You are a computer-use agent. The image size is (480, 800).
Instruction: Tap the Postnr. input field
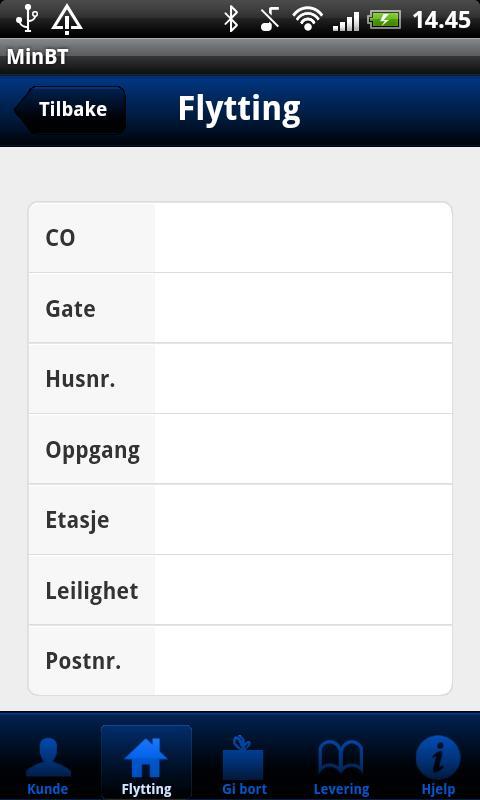tap(303, 660)
